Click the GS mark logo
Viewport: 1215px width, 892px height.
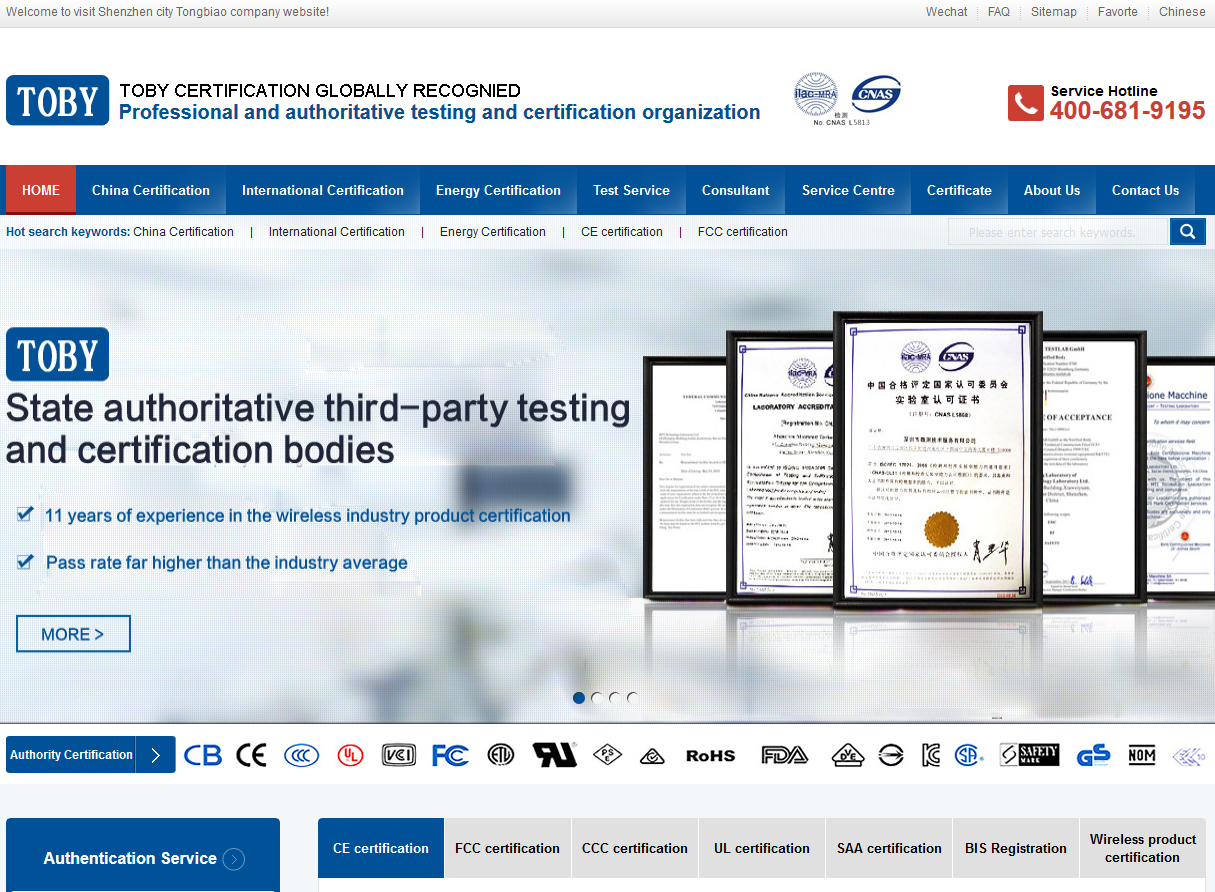tap(1093, 755)
